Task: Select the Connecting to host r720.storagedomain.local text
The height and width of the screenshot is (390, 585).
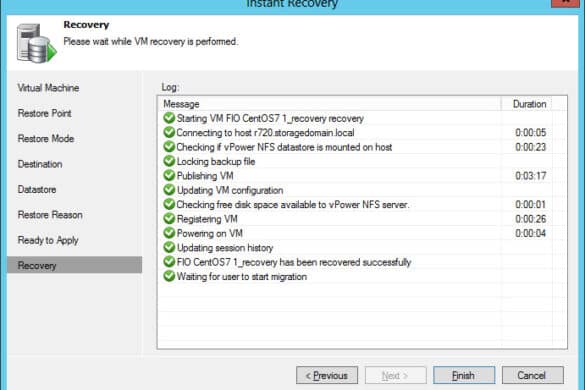Action: click(x=265, y=133)
